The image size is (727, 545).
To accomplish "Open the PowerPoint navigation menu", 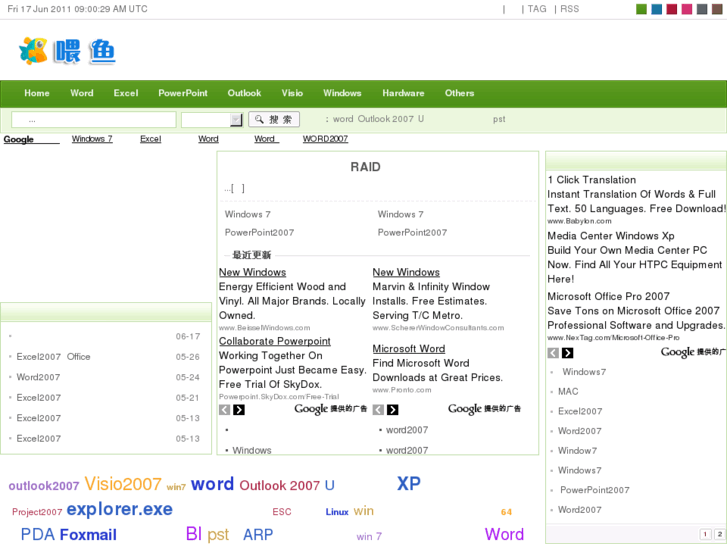I will [x=183, y=93].
